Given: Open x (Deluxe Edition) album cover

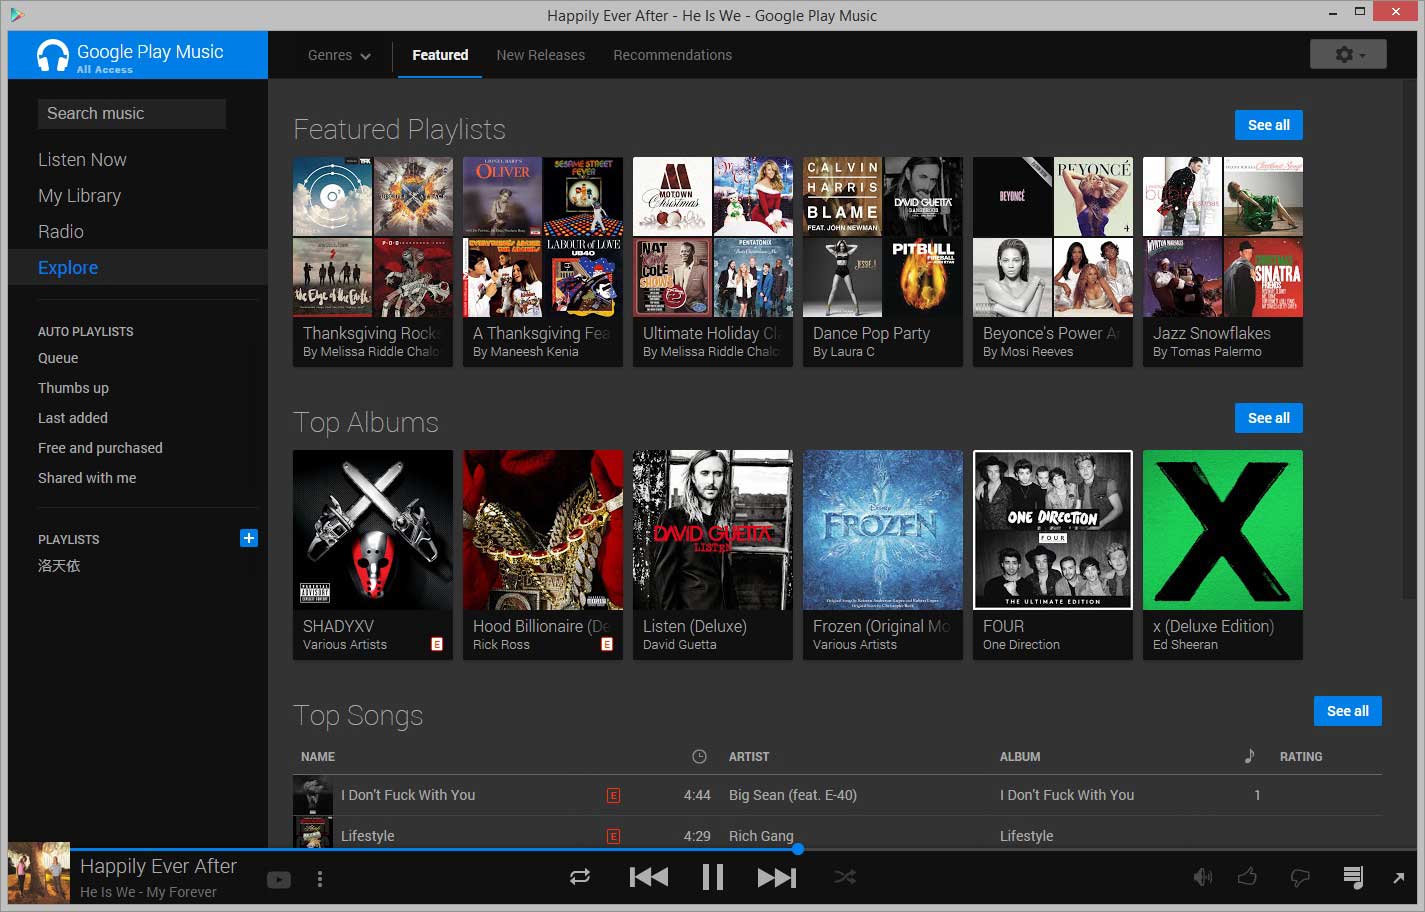Looking at the screenshot, I should [x=1223, y=530].
